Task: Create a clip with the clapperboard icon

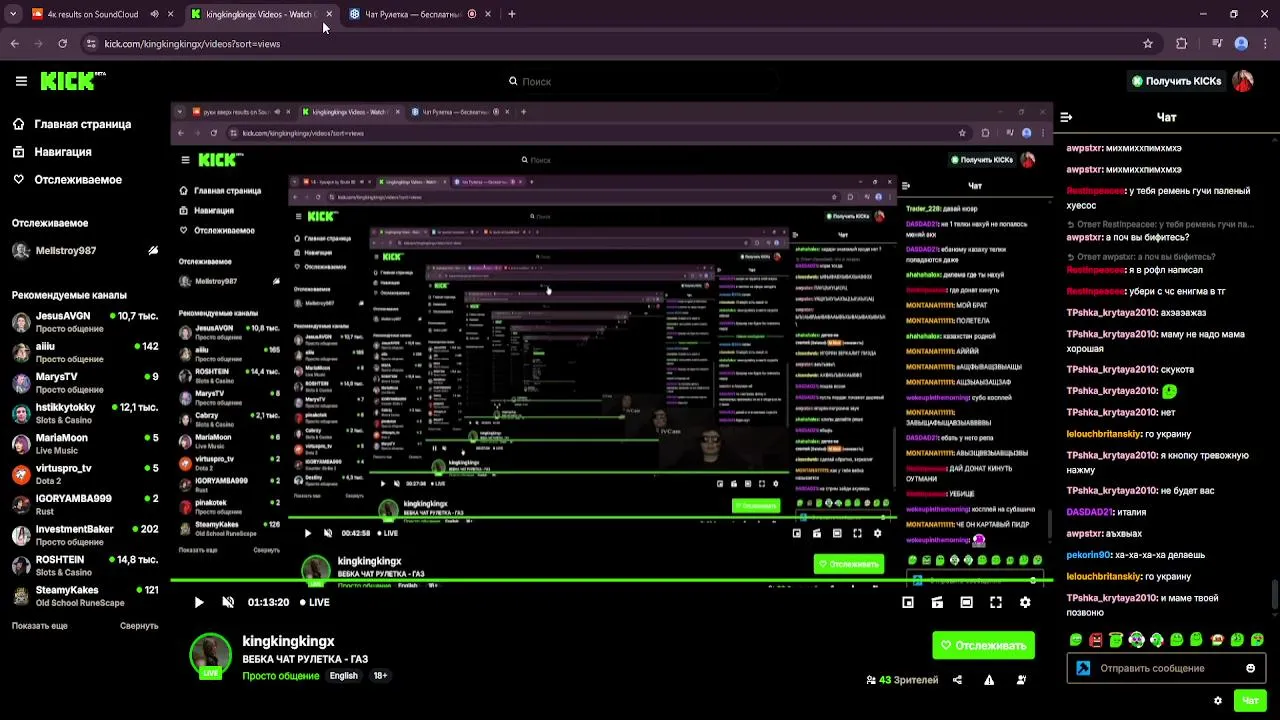Action: (936, 602)
